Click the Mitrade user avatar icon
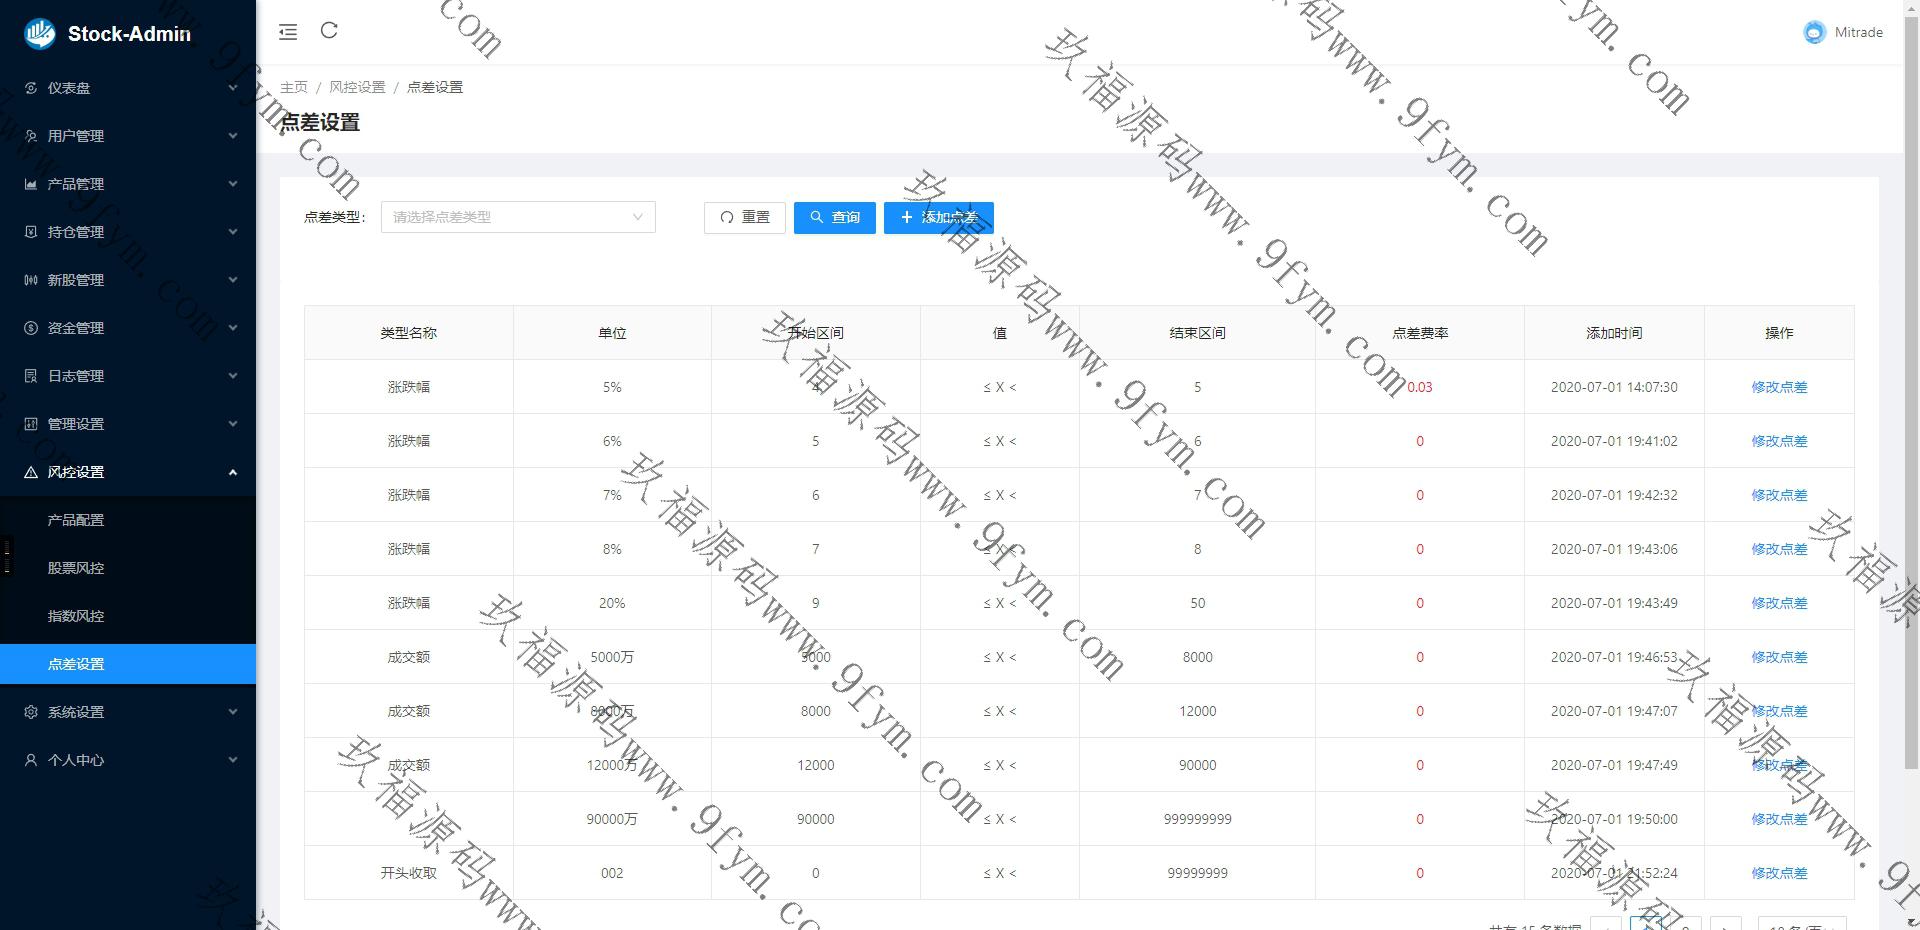Screen dimensions: 1920x930 [x=1814, y=33]
